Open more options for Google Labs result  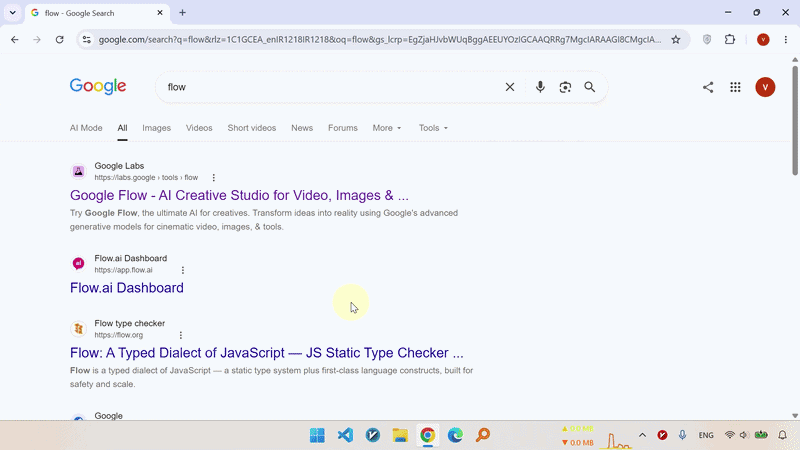pos(214,178)
